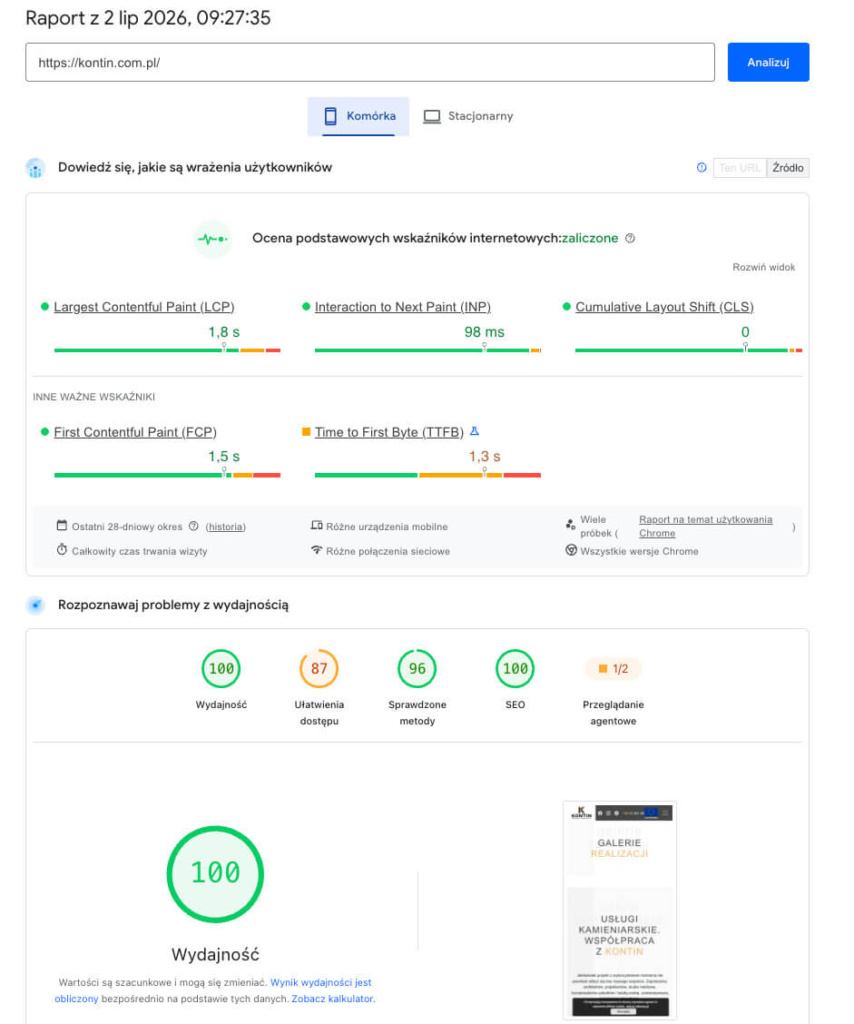Click the URL input field

370,63
